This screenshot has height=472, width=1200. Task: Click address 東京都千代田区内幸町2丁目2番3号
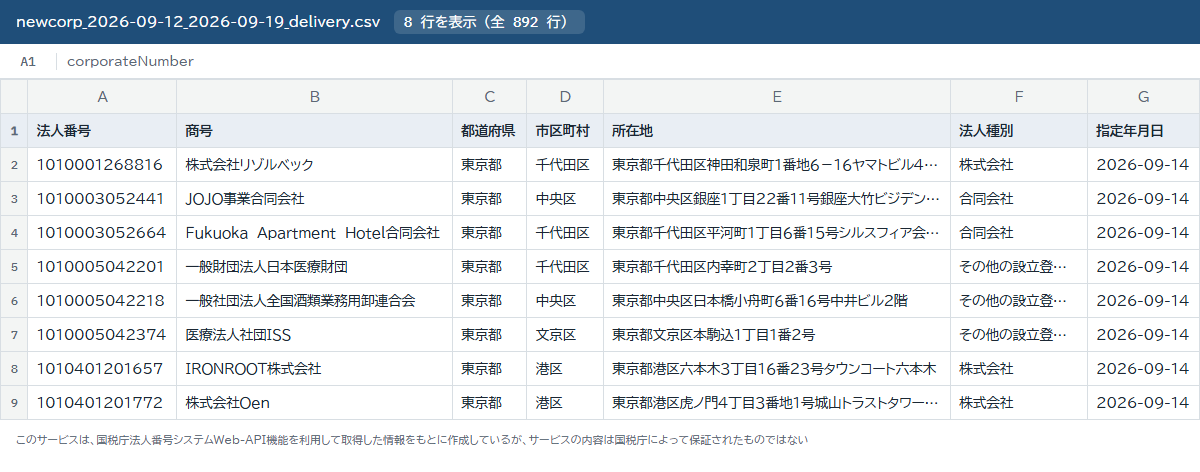pos(777,267)
